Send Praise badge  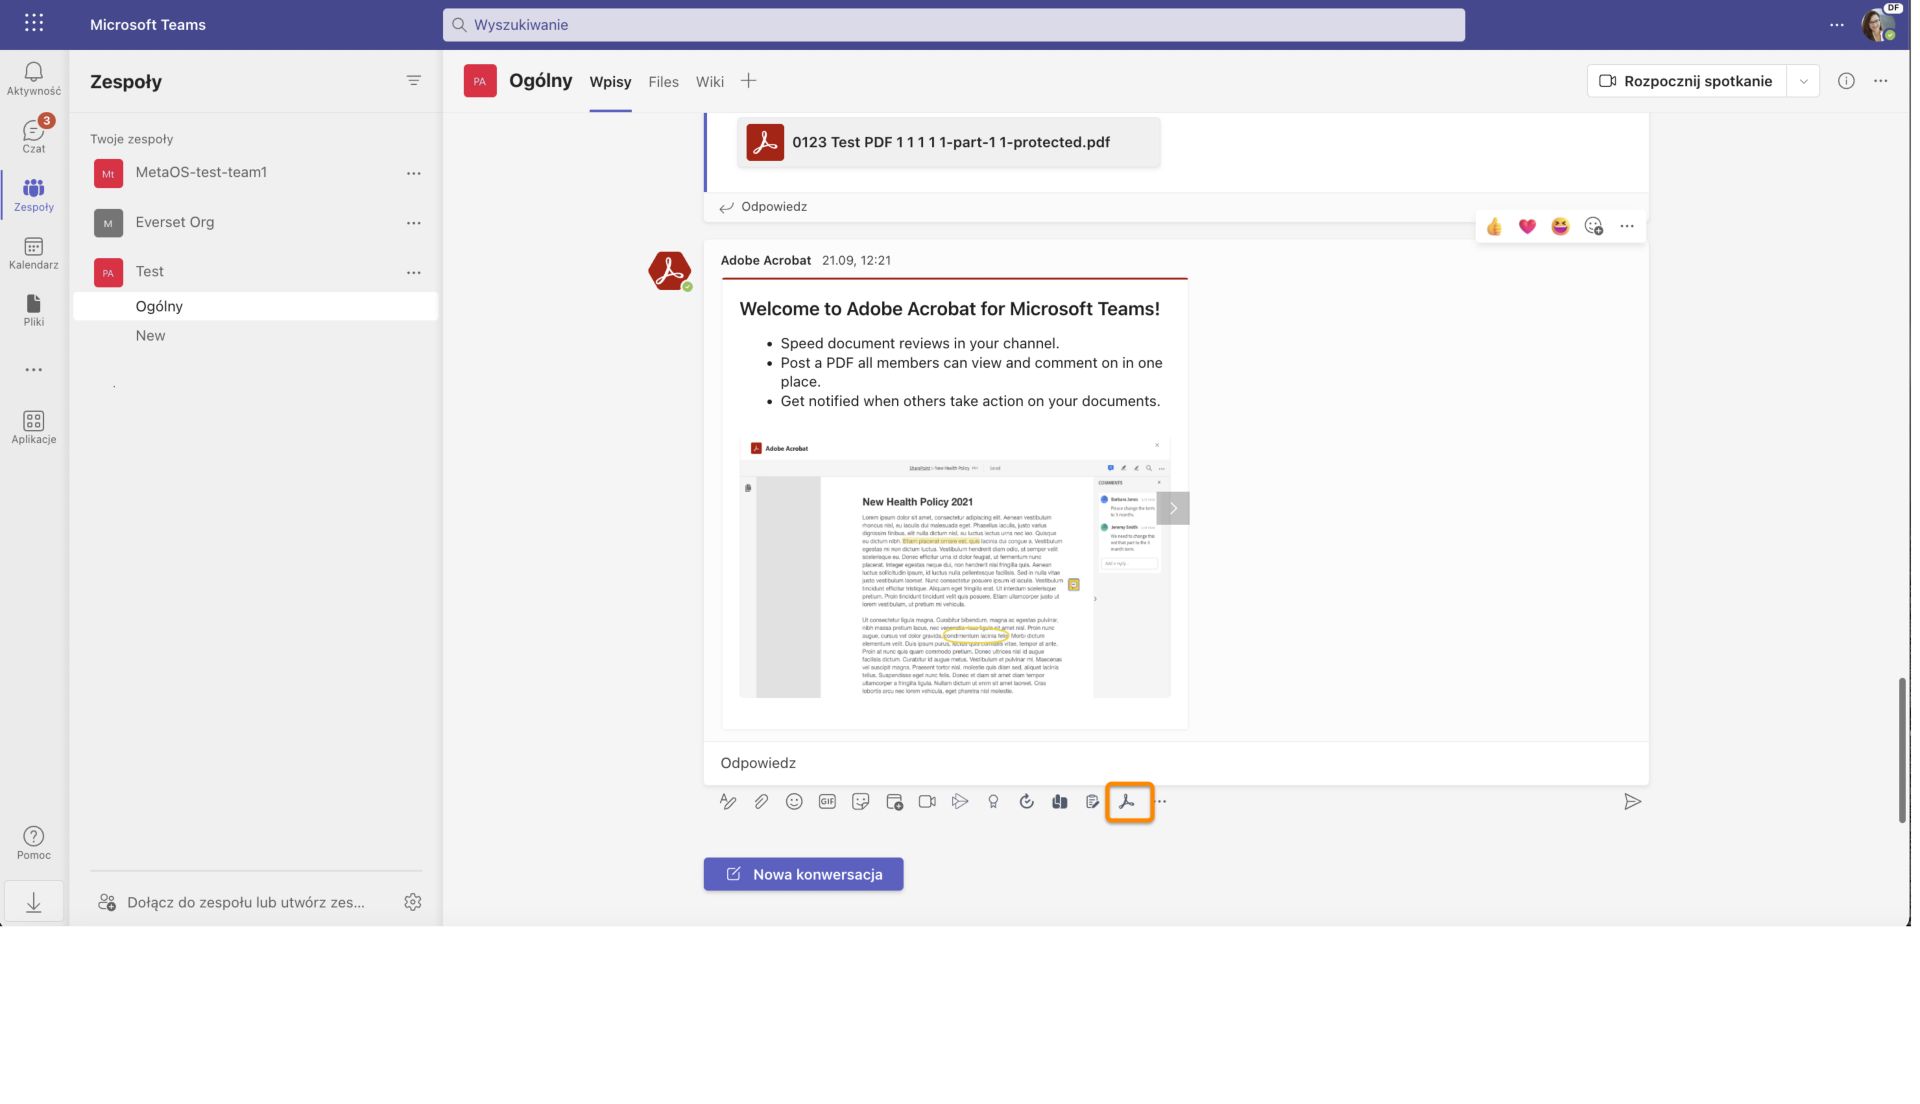(993, 802)
